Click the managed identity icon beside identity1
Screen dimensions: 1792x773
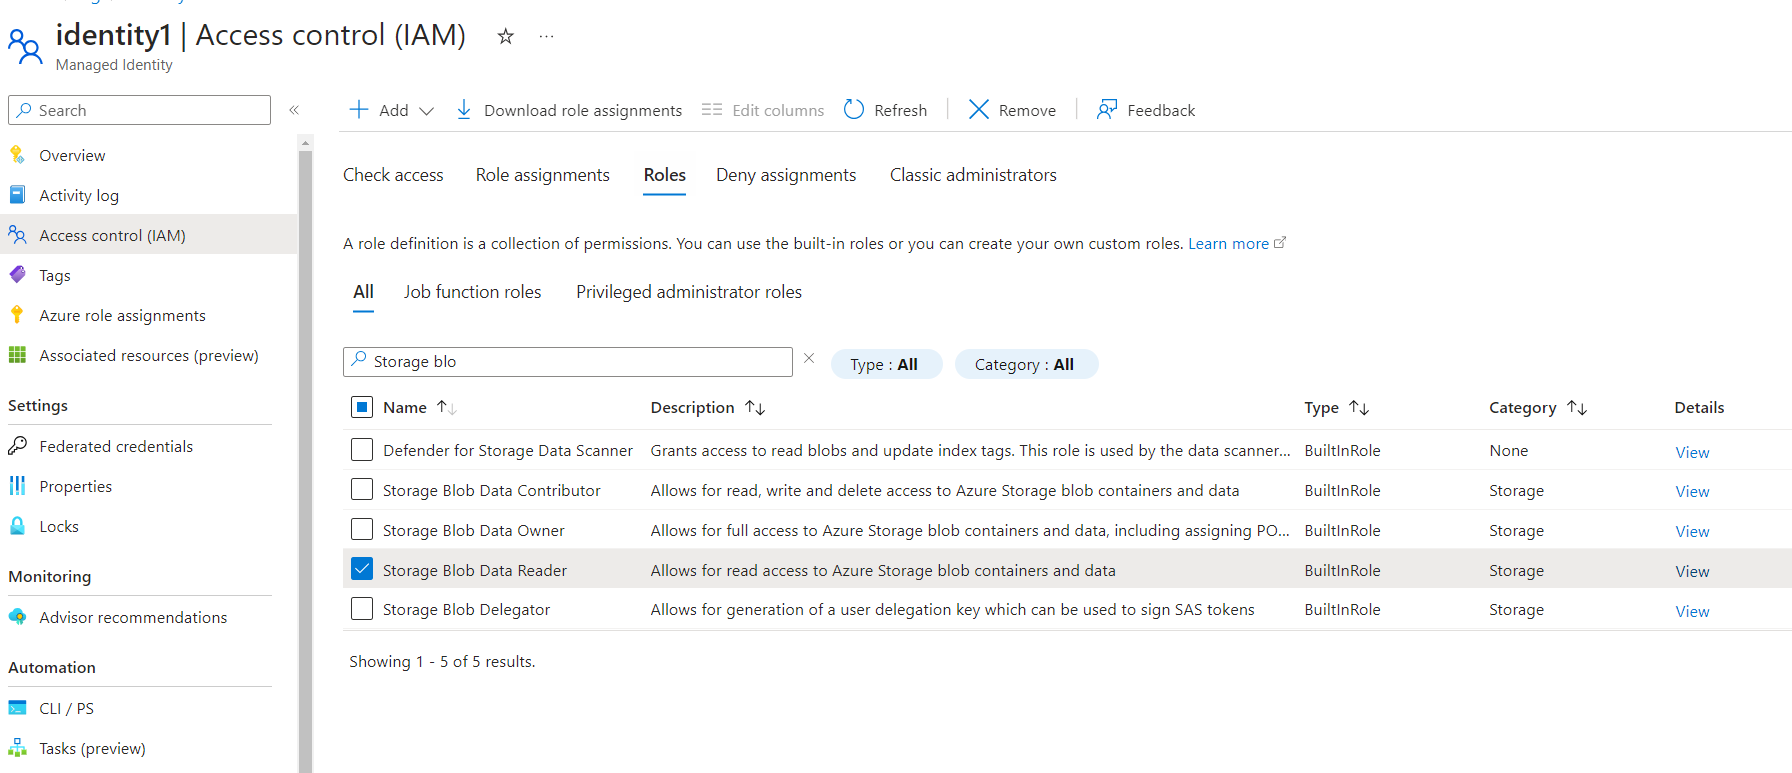pyautogui.click(x=25, y=46)
